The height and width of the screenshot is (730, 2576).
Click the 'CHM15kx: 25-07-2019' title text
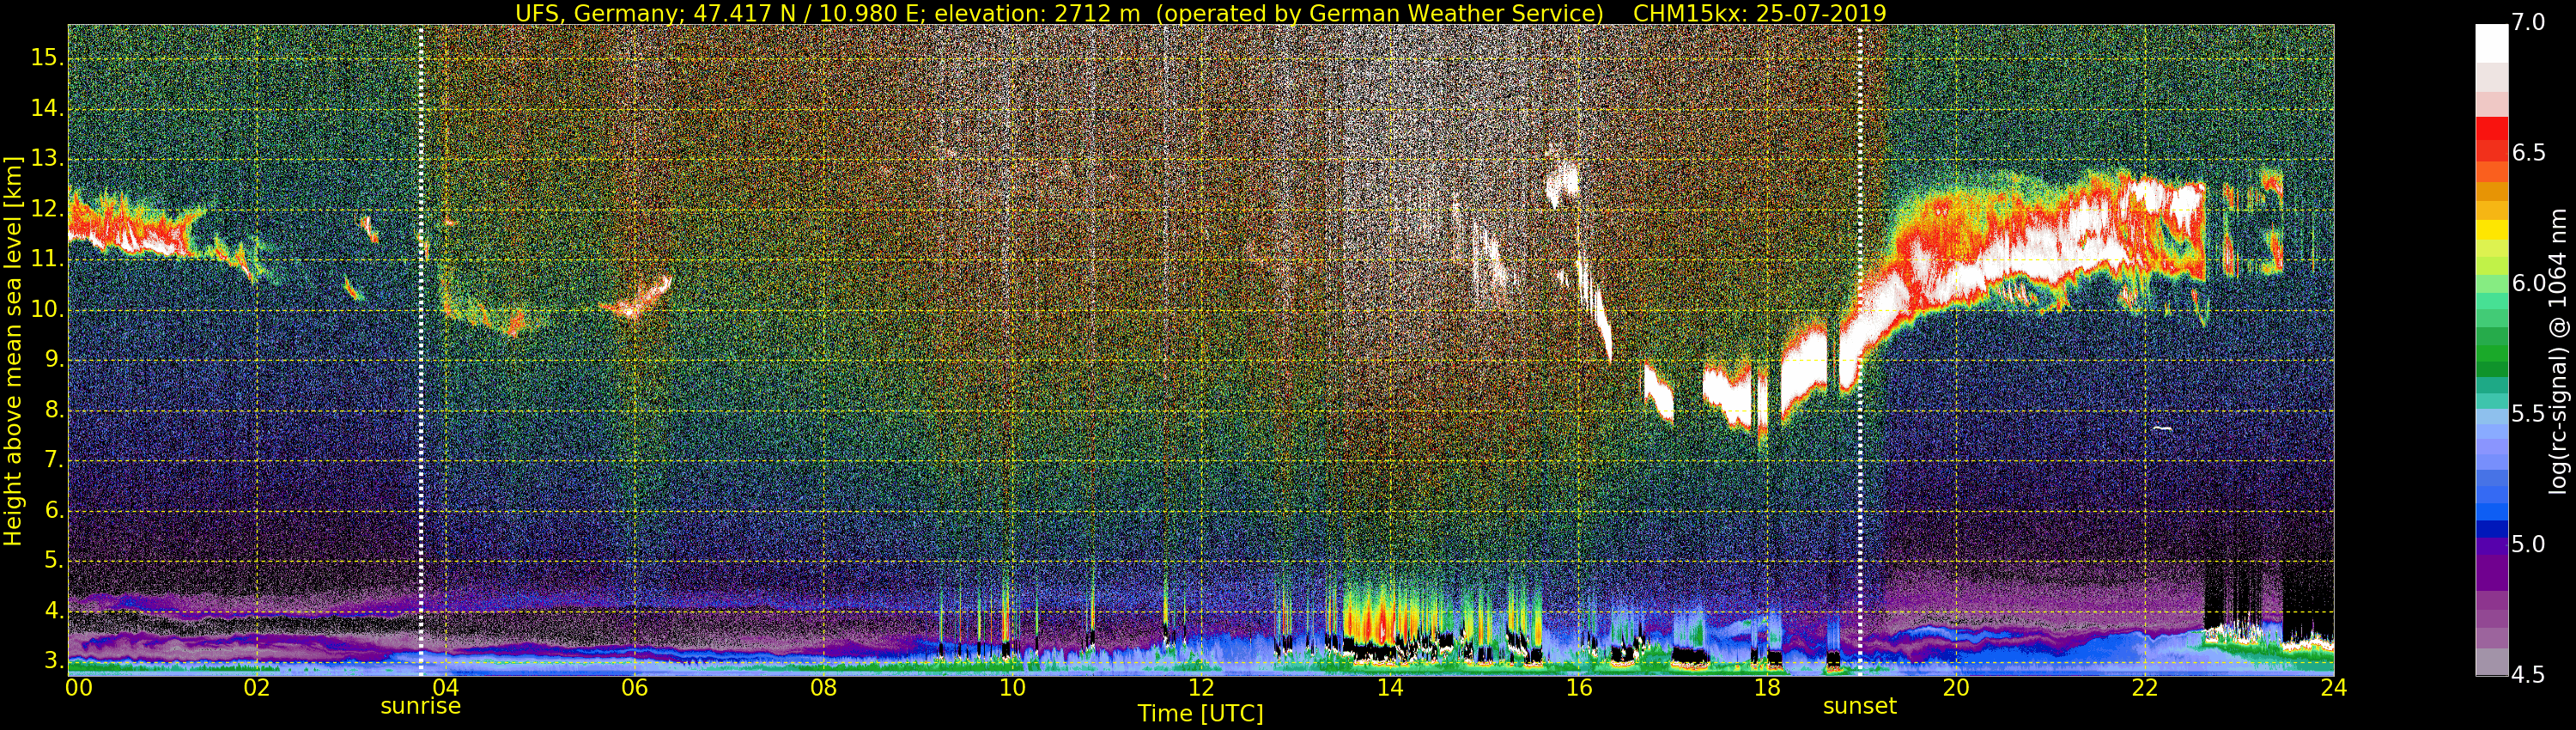tap(1759, 13)
